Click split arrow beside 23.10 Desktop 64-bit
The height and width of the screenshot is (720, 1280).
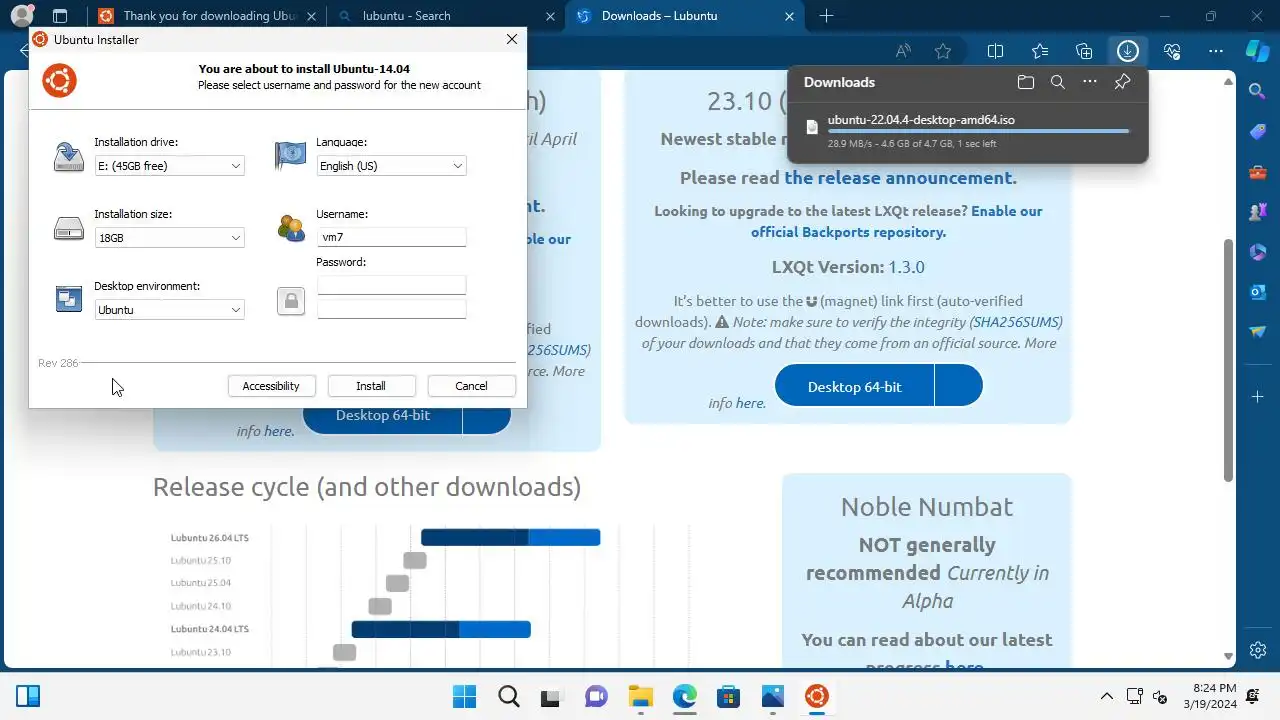point(959,386)
